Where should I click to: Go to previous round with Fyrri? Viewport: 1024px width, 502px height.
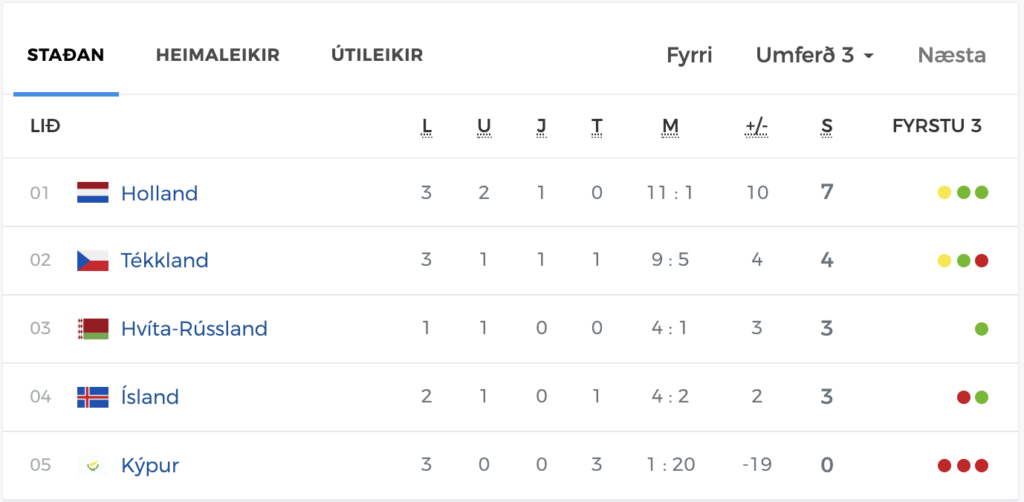pyautogui.click(x=689, y=55)
